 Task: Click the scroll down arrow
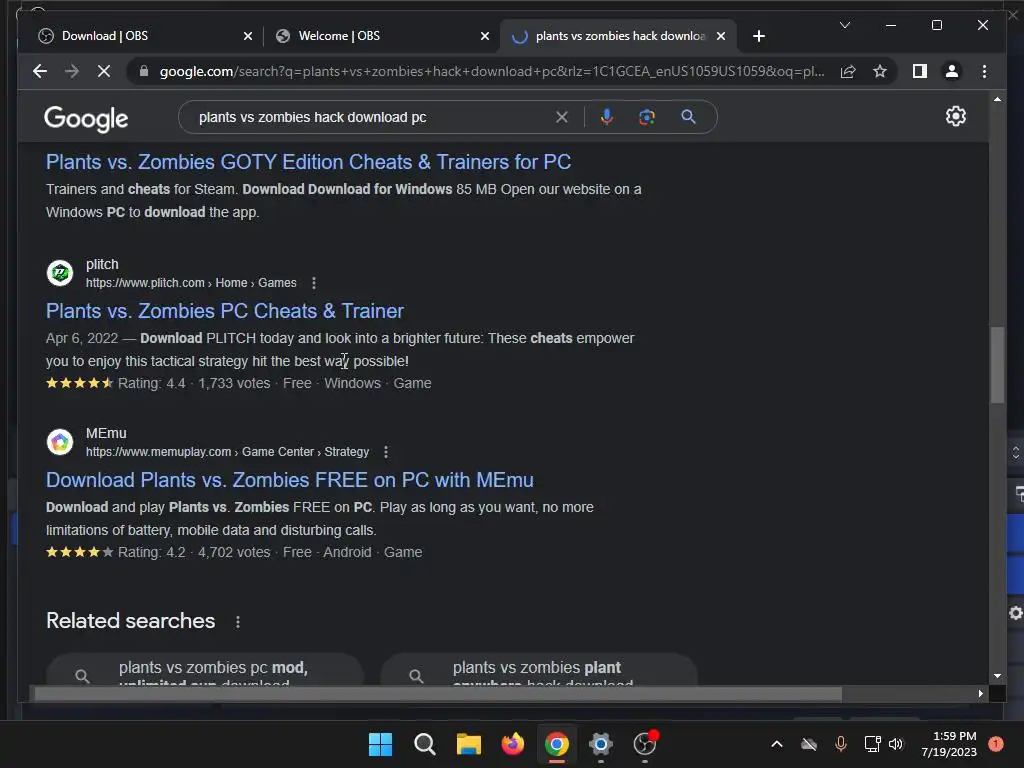[997, 676]
